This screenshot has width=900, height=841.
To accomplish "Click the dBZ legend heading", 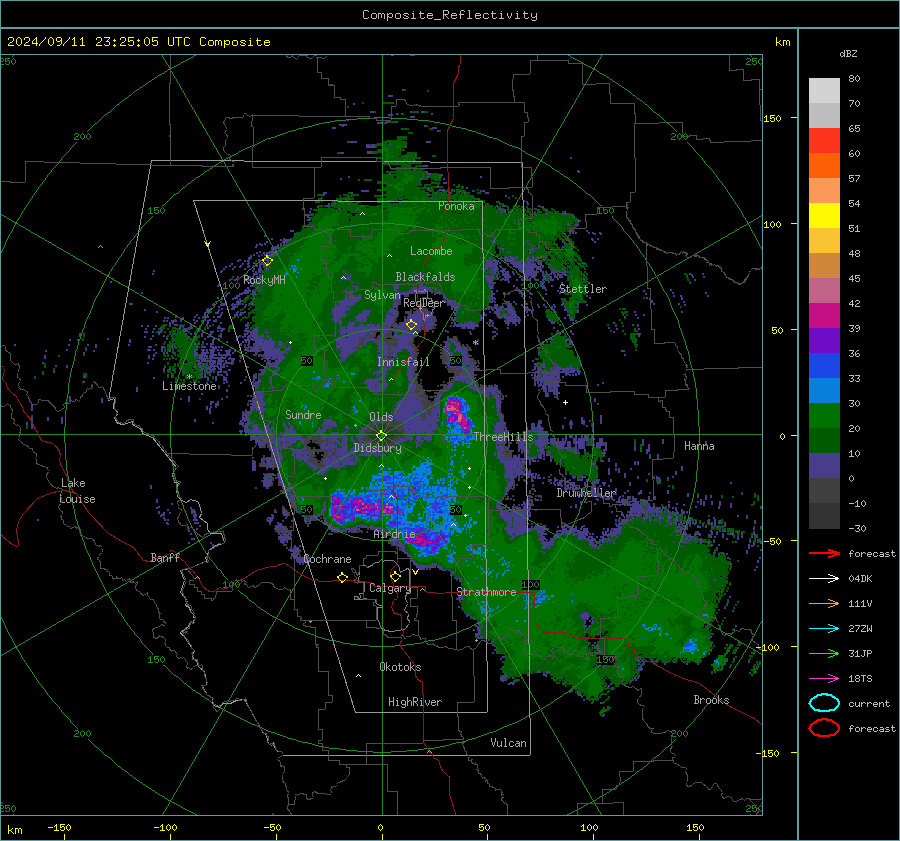I will tap(848, 53).
